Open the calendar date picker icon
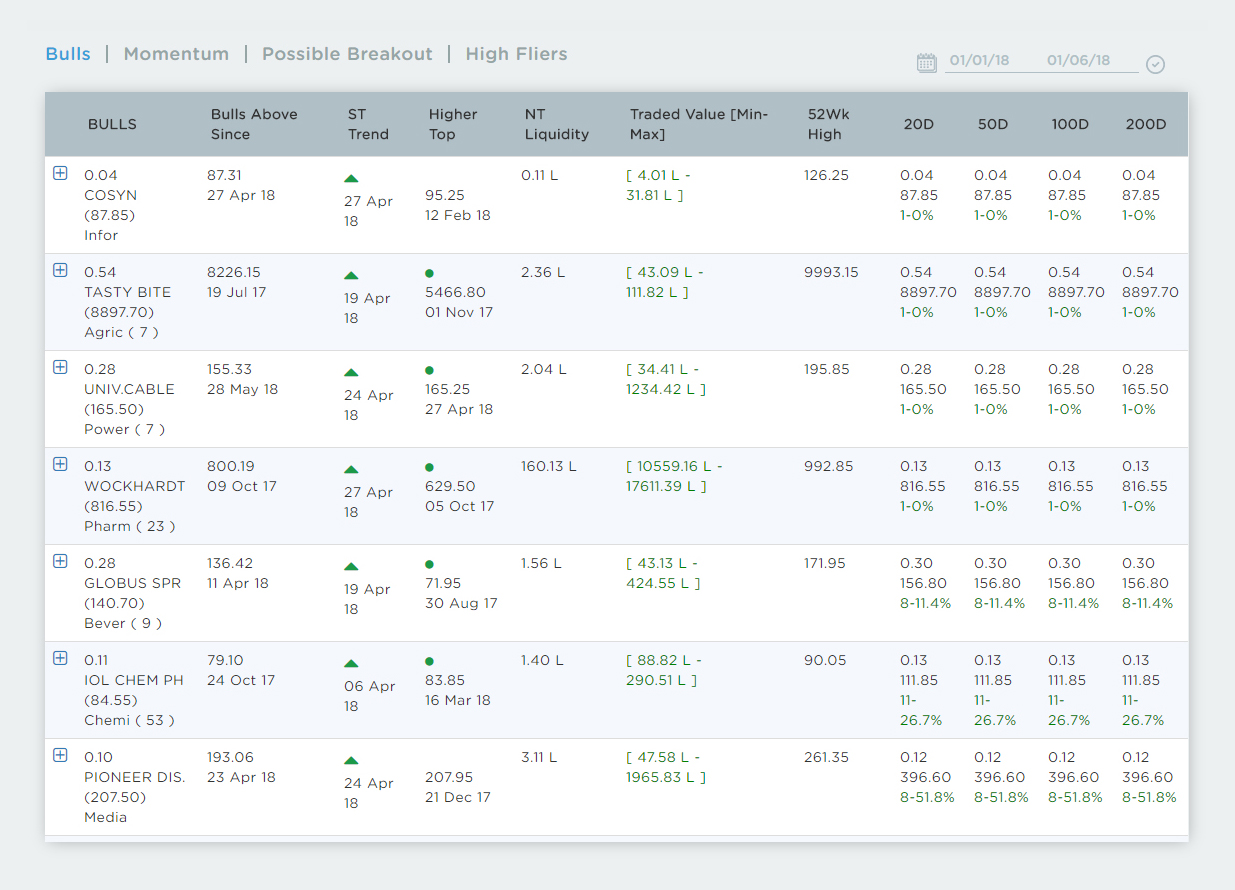The height and width of the screenshot is (890, 1235). click(927, 63)
